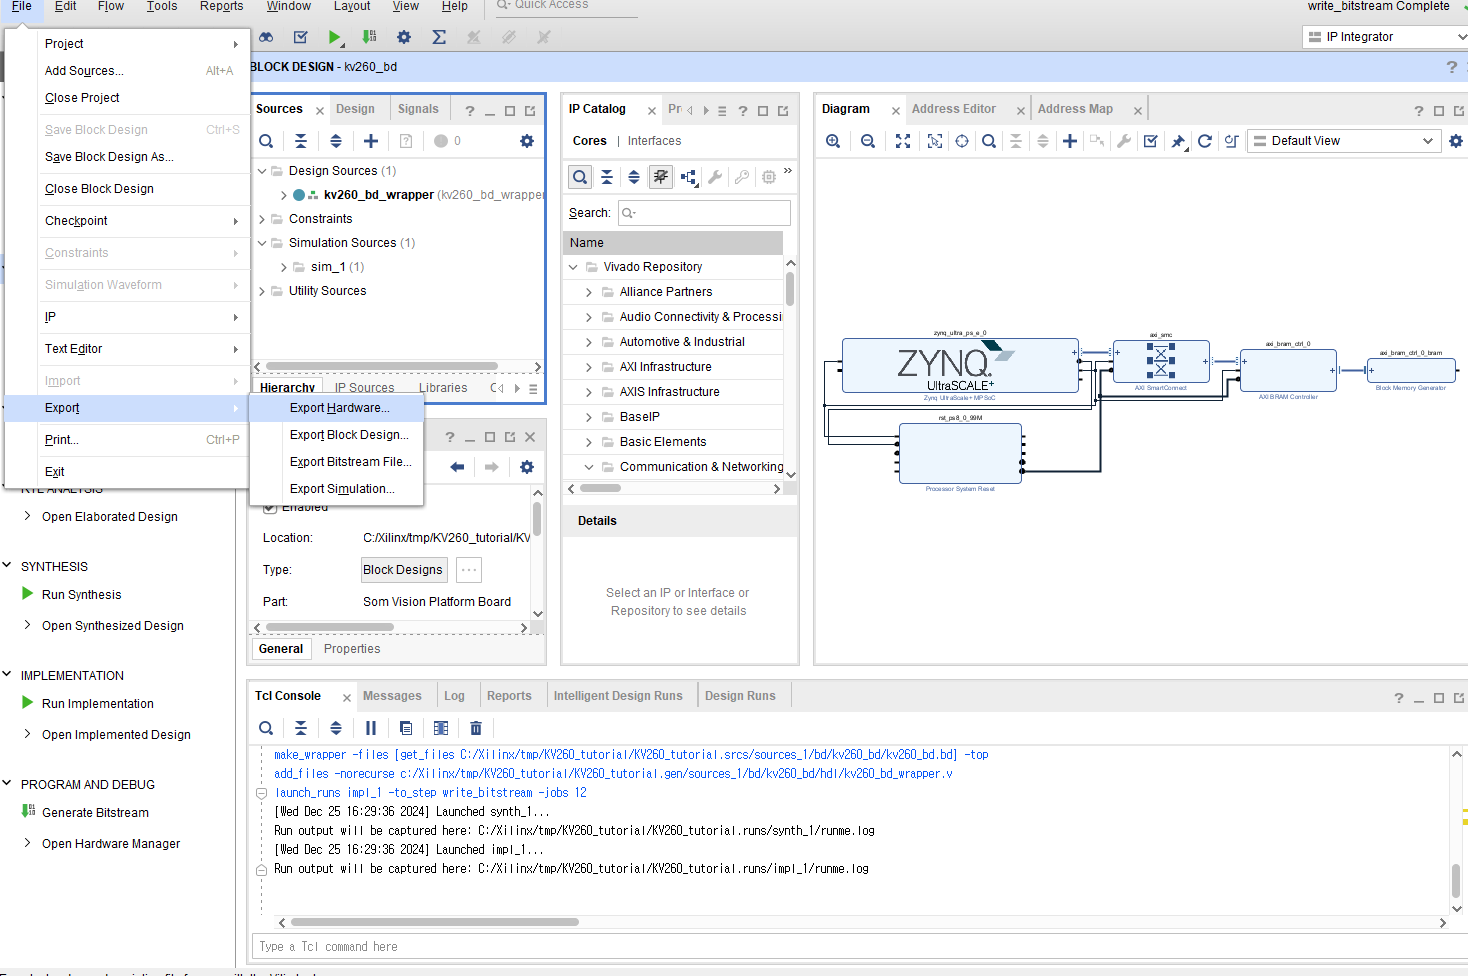The image size is (1468, 976).
Task: Click Generate Bitstream icon in main toolbar
Action: [369, 37]
